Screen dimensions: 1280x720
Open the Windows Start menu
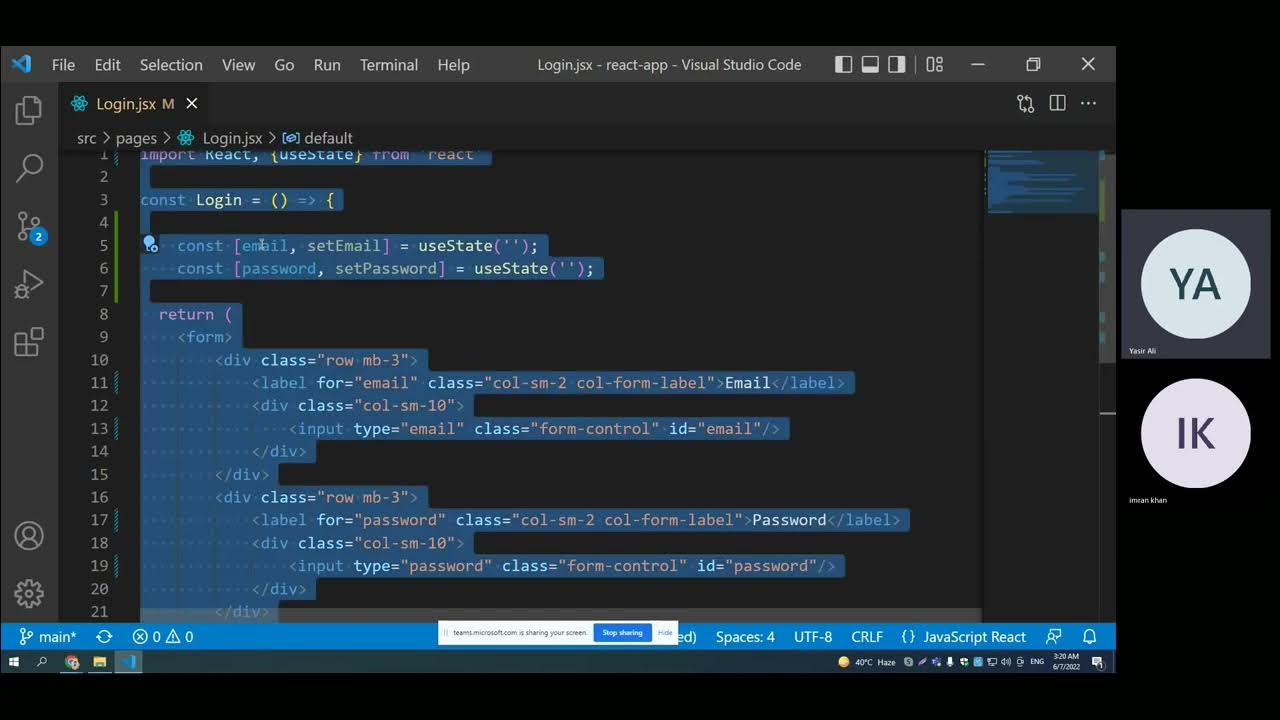(x=15, y=662)
